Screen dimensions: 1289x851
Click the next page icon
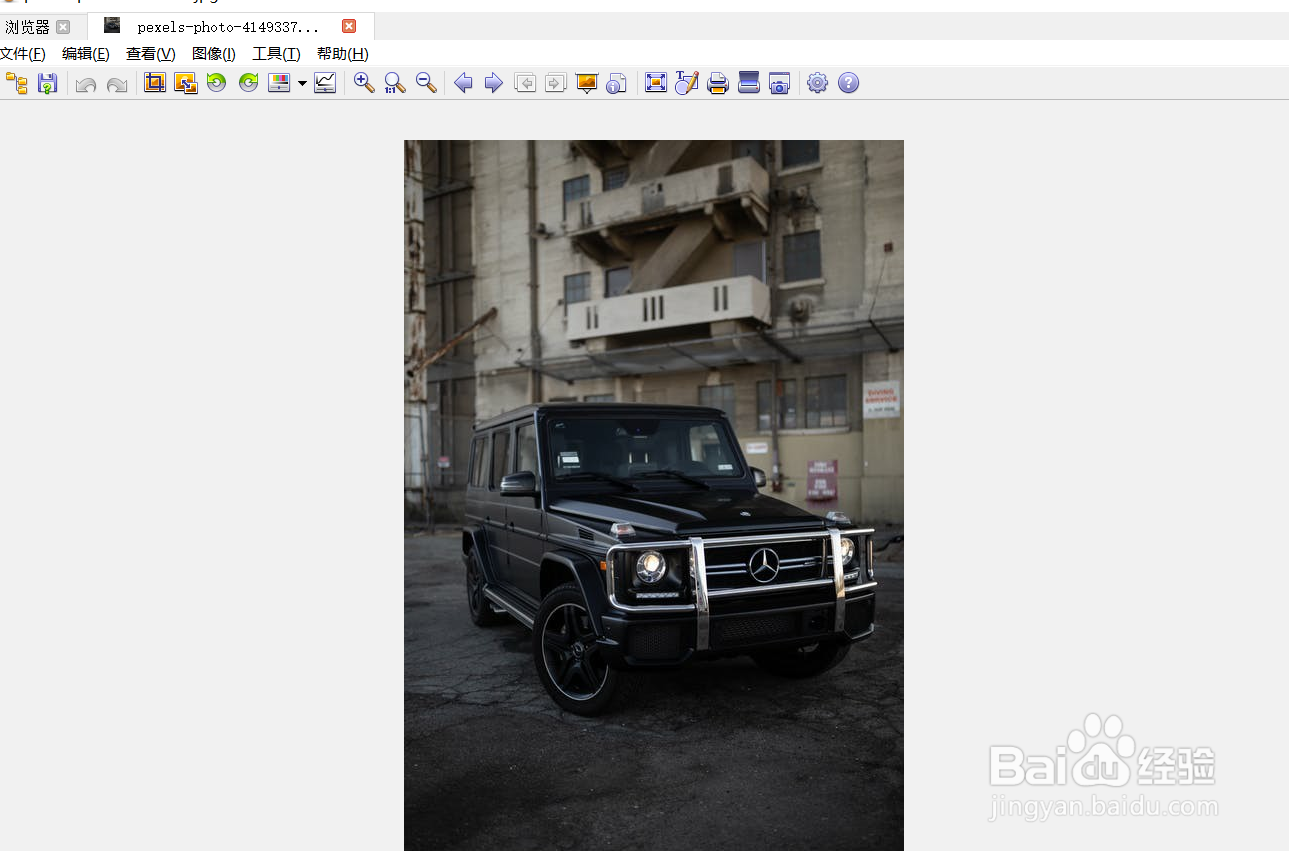point(556,83)
